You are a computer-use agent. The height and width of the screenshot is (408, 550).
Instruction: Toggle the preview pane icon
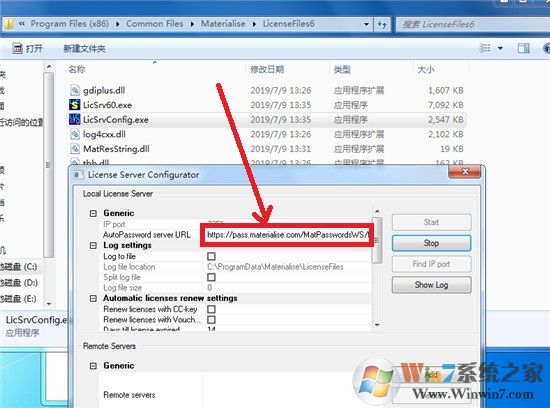click(523, 48)
